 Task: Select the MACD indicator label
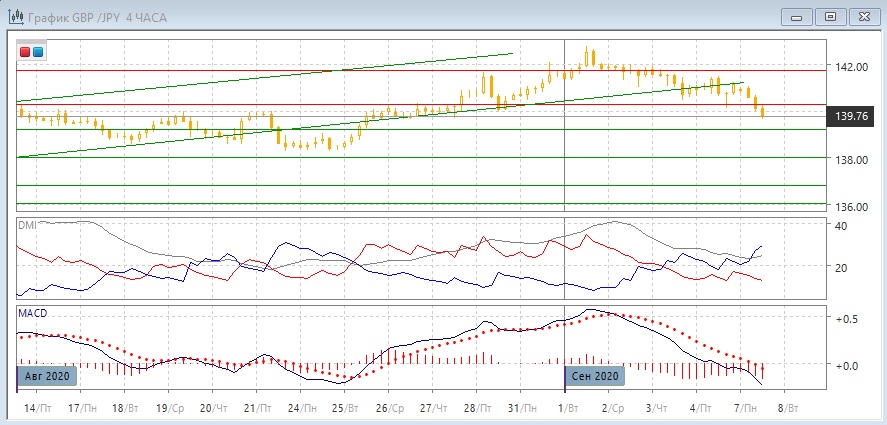32,313
